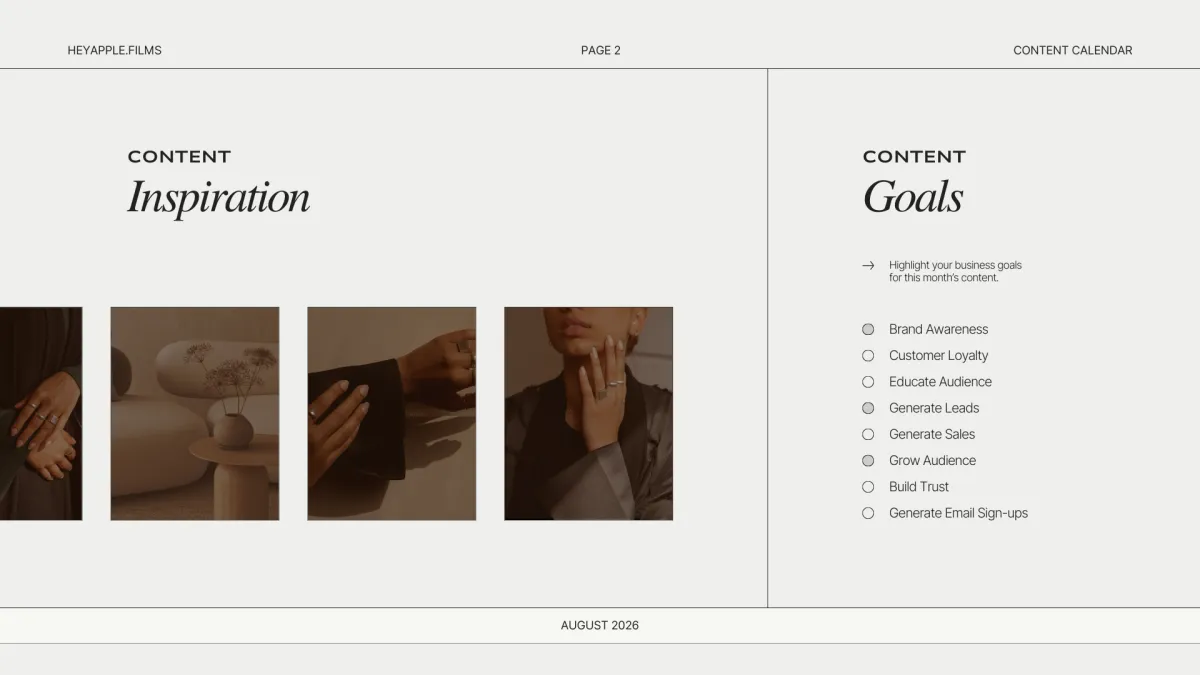Check the Educate Audience circle
Image resolution: width=1200 pixels, height=675 pixels.
(x=868, y=382)
